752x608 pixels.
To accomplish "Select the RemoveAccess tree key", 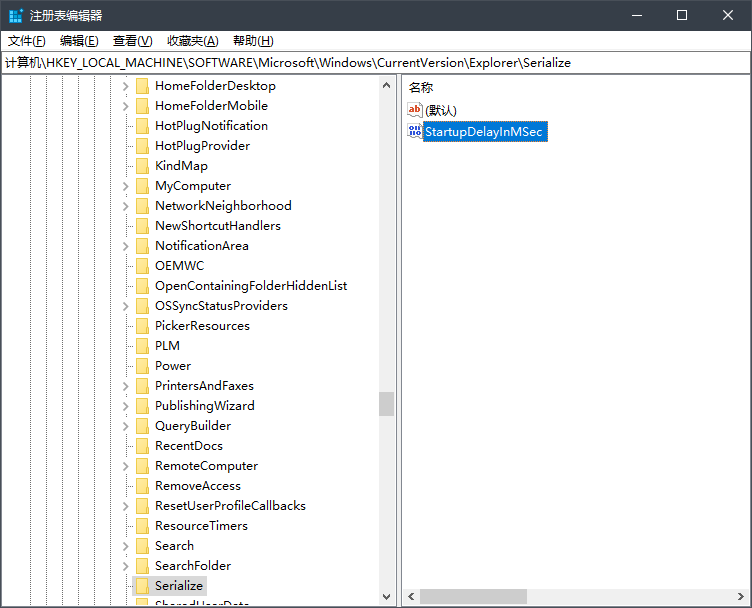I will point(198,486).
